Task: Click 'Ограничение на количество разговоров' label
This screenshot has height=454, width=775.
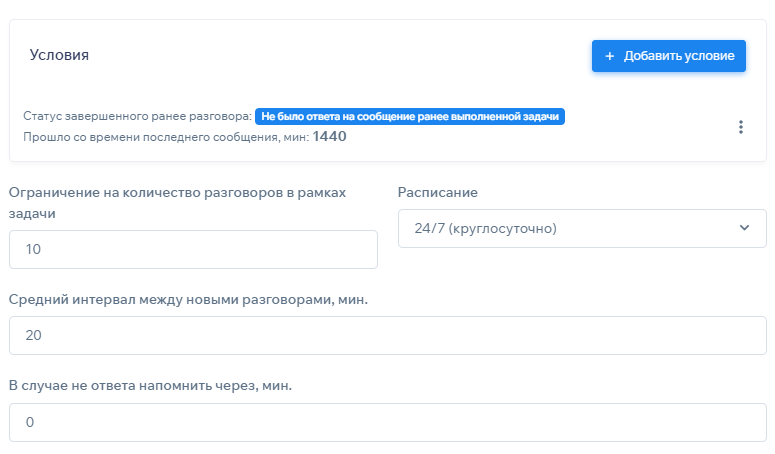Action: pos(177,193)
